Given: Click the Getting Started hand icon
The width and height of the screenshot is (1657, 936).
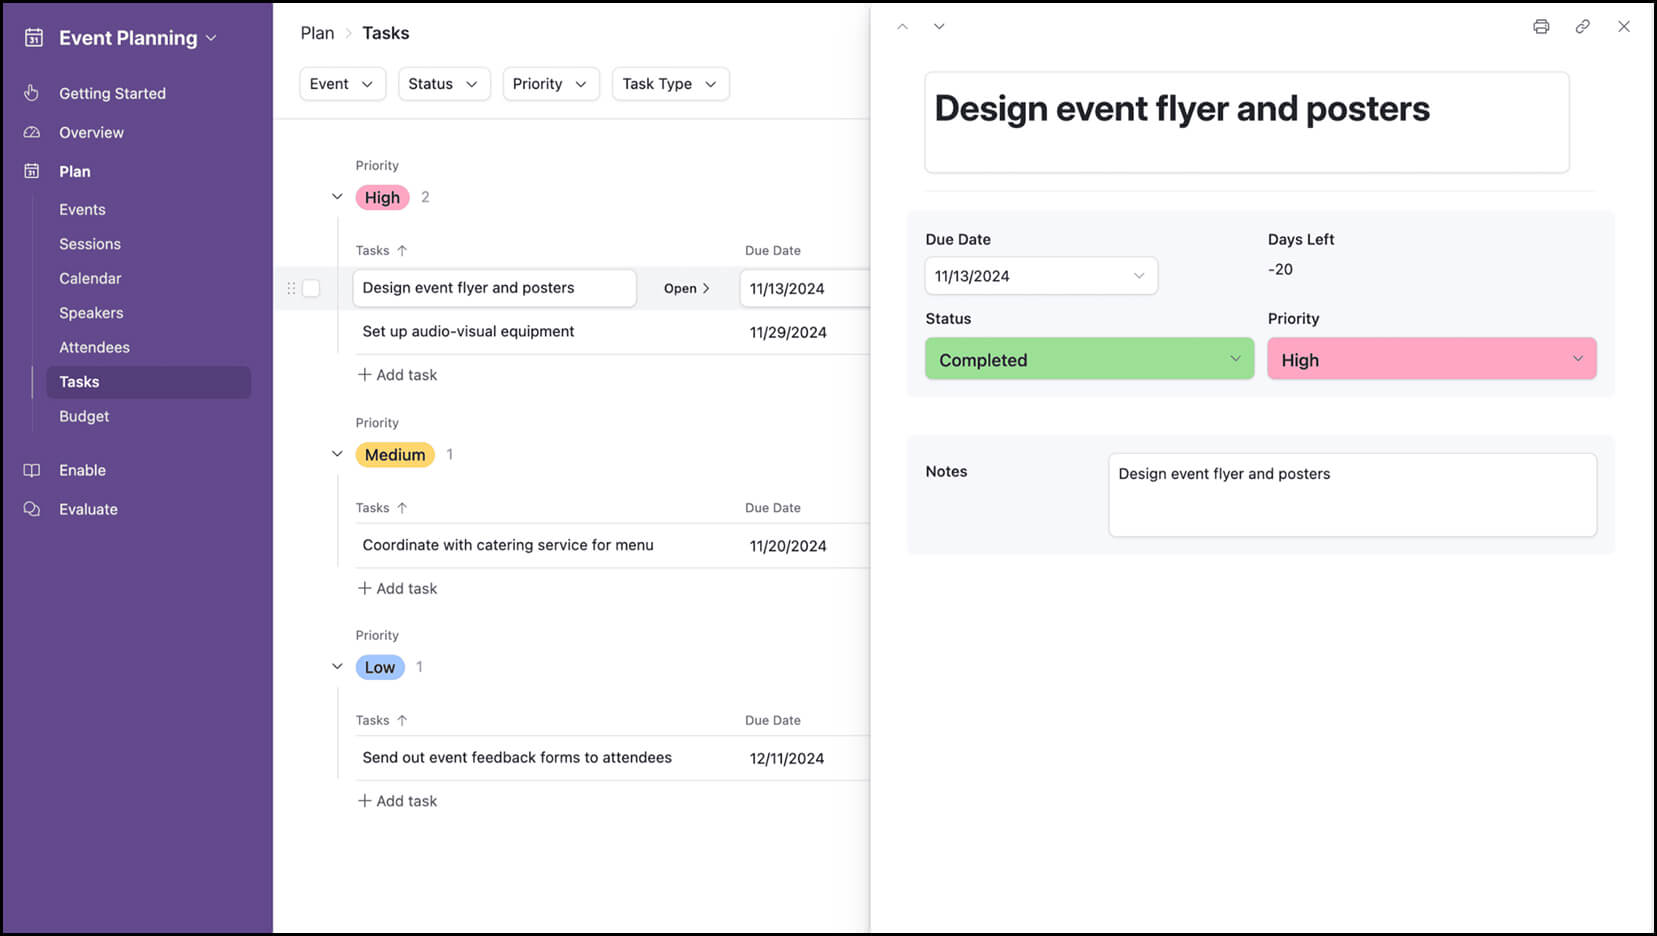Looking at the screenshot, I should point(31,93).
